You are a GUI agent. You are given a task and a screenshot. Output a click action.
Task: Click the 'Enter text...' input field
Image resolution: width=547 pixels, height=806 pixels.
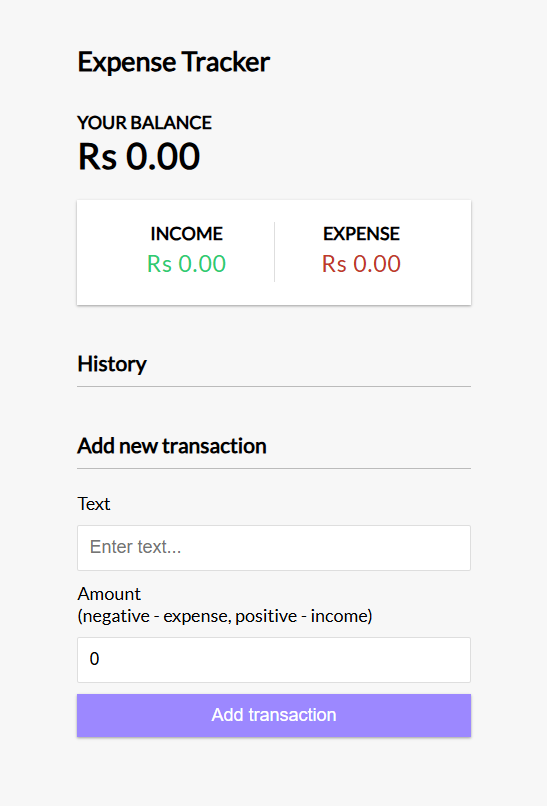click(x=274, y=547)
